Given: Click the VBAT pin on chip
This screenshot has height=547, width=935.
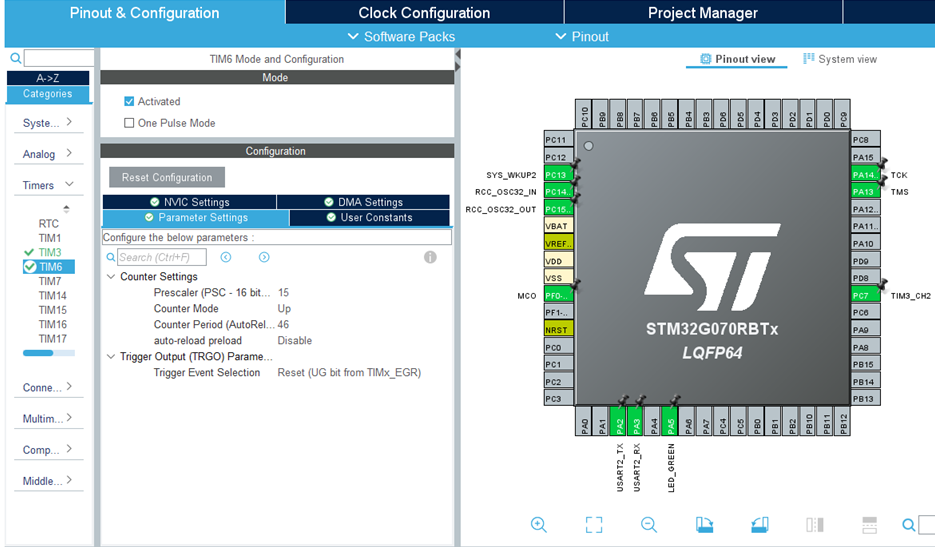Looking at the screenshot, I should click(x=559, y=226).
